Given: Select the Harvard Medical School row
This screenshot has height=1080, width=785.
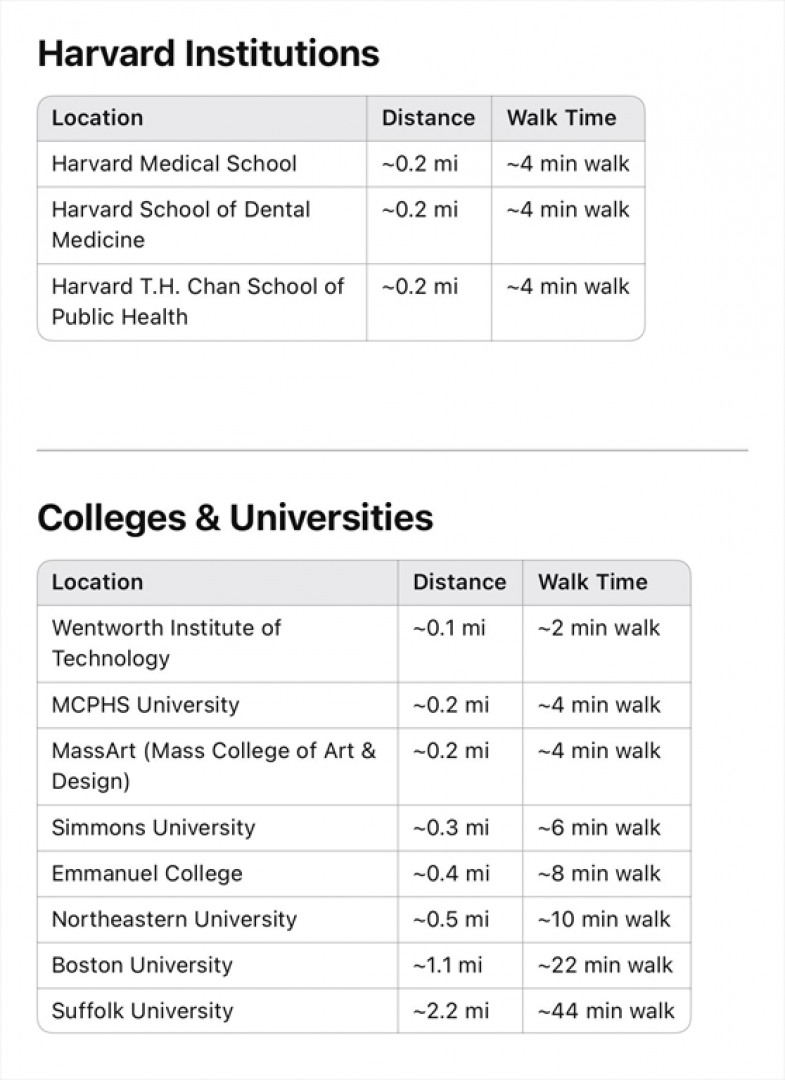Looking at the screenshot, I should tap(341, 164).
